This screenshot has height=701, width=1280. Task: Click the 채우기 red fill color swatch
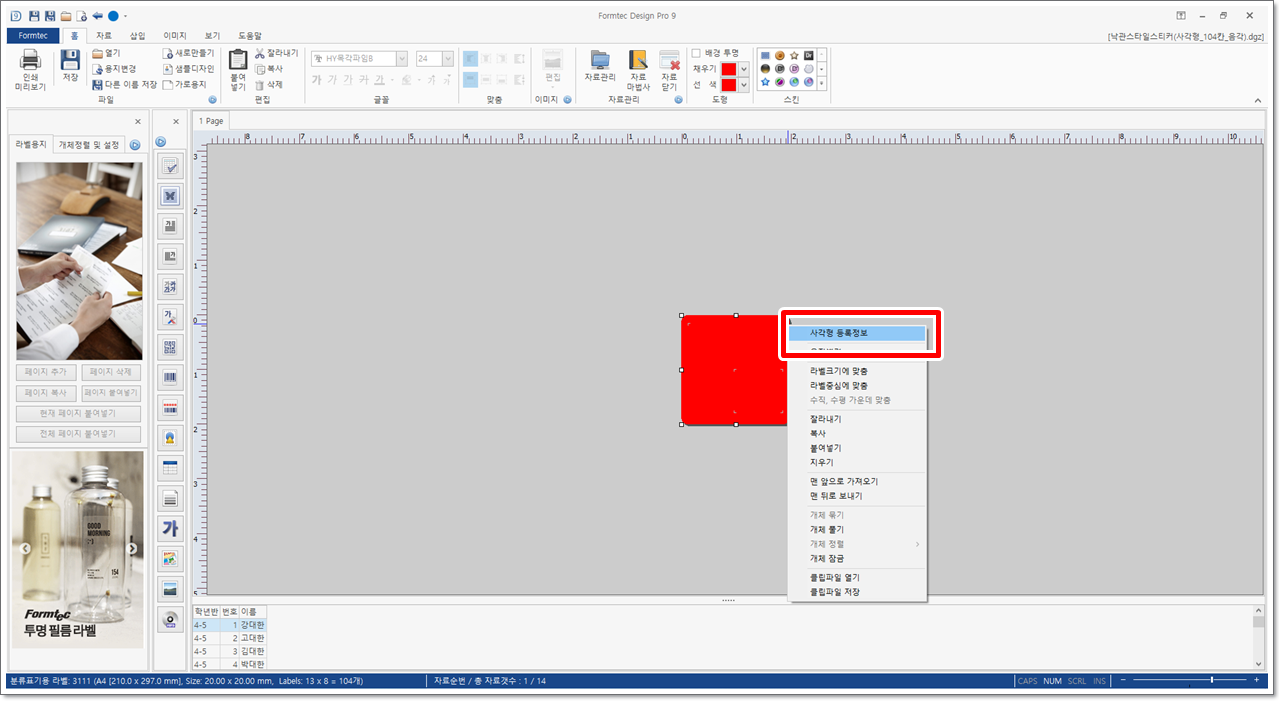pyautogui.click(x=729, y=69)
